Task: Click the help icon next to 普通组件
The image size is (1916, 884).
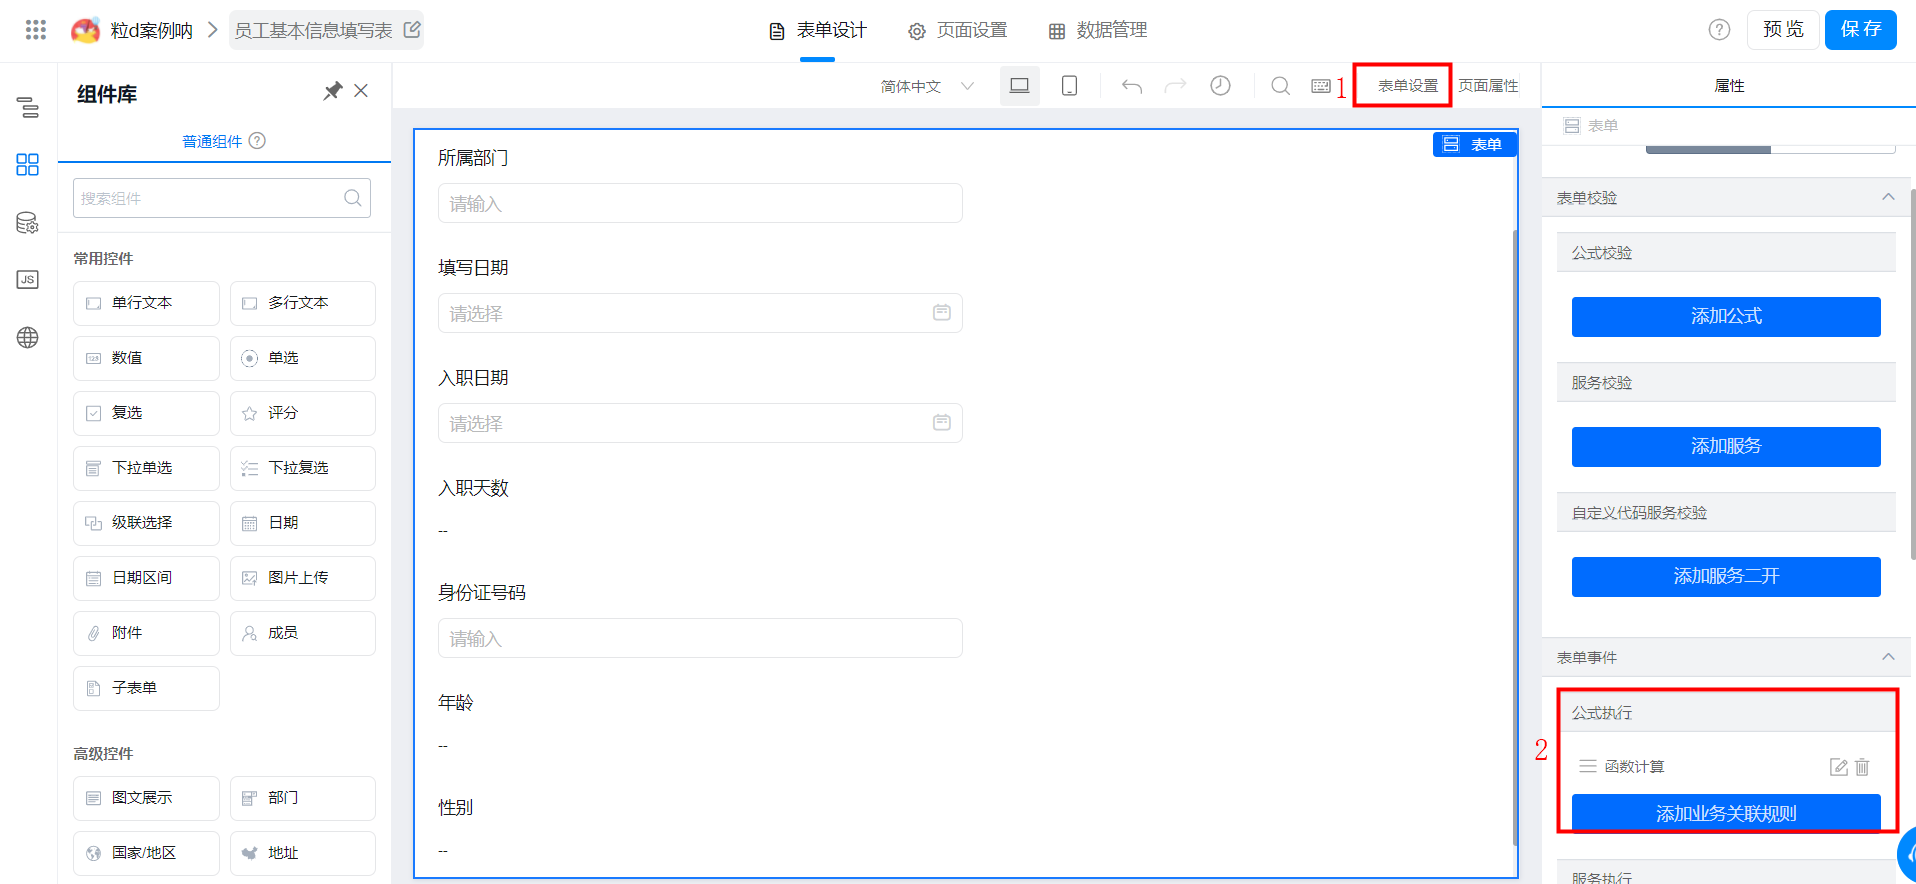Action: point(257,141)
